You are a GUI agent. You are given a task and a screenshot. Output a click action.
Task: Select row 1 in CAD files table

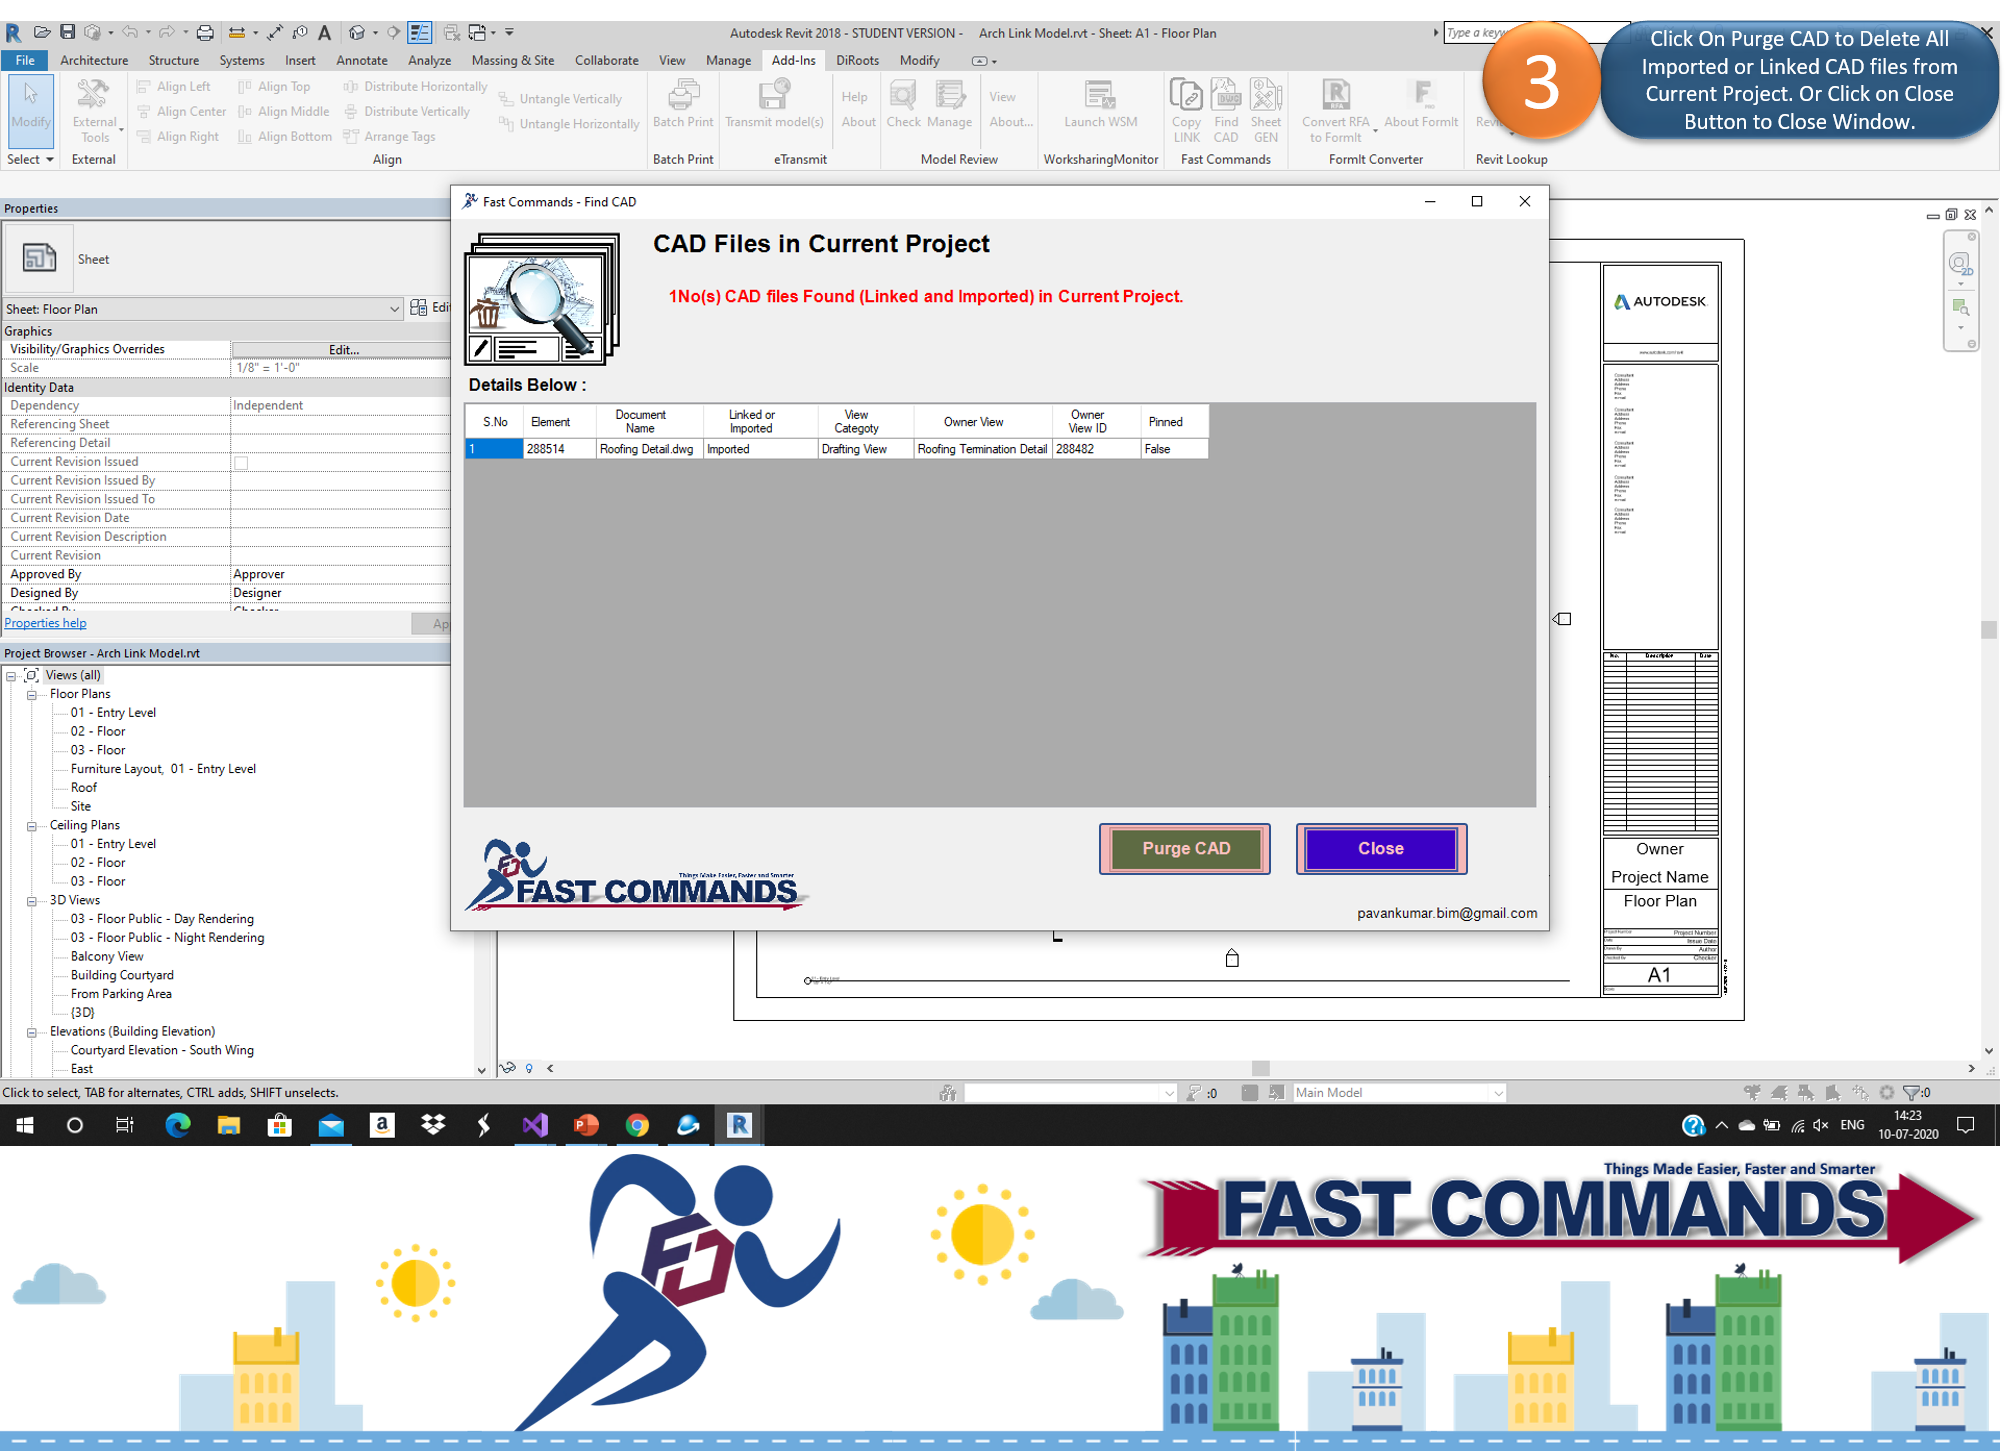pos(493,449)
